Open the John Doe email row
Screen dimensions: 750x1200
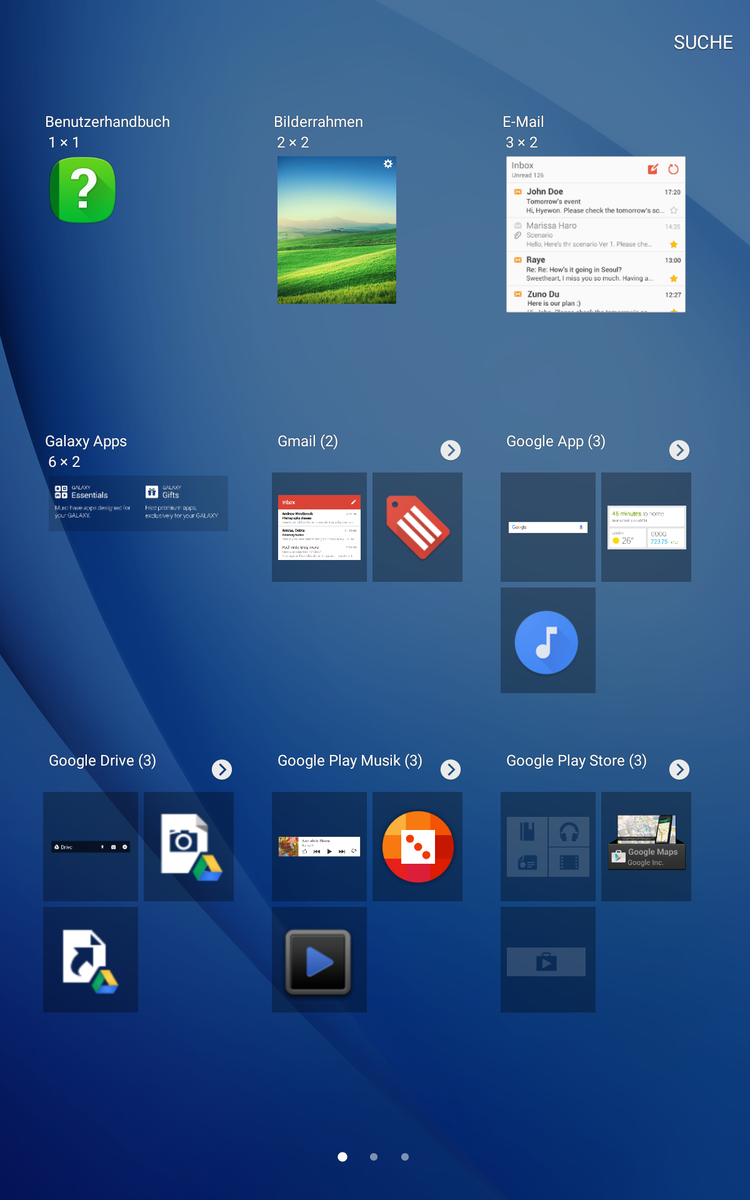pyautogui.click(x=596, y=201)
